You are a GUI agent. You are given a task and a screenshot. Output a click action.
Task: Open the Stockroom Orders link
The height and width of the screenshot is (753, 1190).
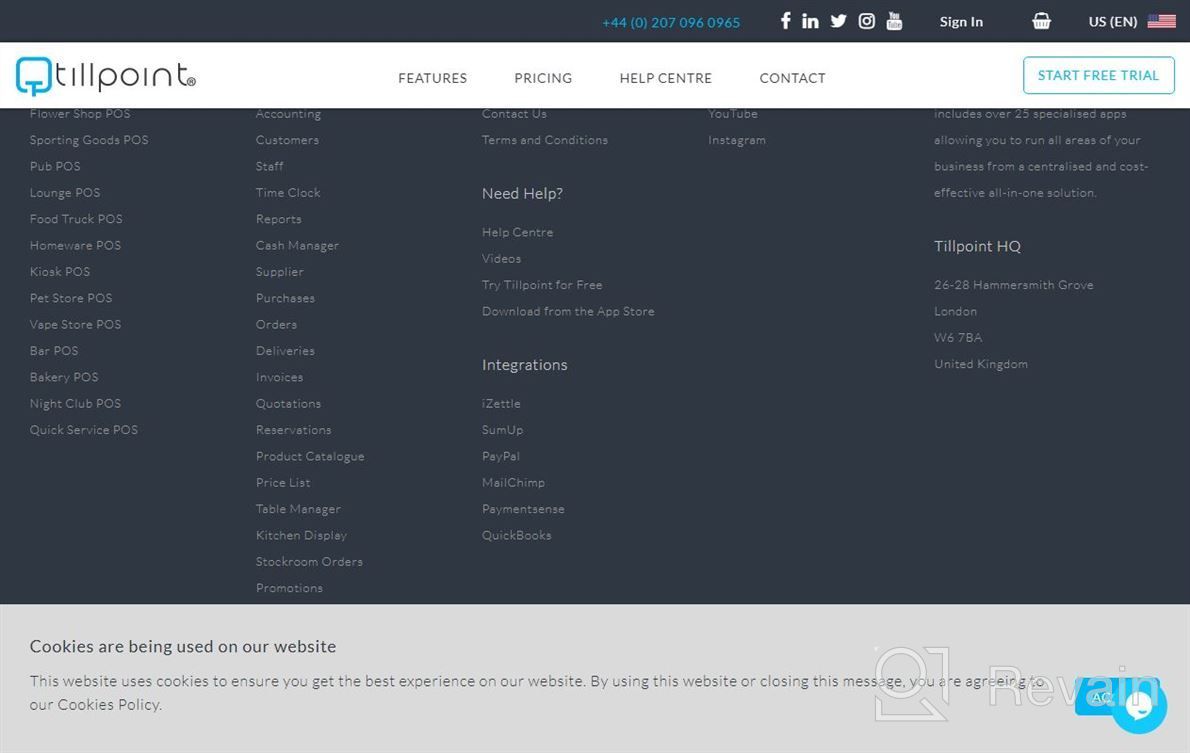tap(309, 562)
